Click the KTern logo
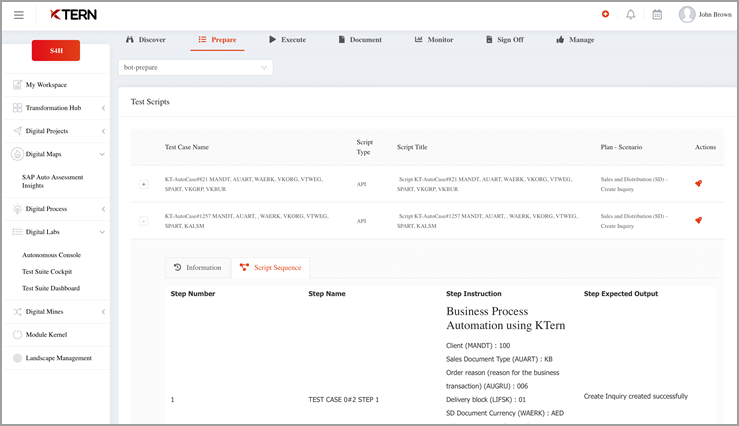739x426 pixels. pyautogui.click(x=74, y=15)
